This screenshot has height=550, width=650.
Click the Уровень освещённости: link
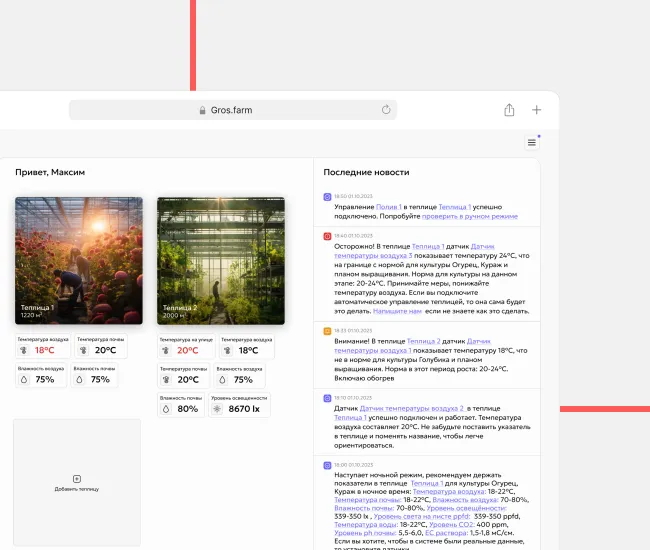[466, 508]
